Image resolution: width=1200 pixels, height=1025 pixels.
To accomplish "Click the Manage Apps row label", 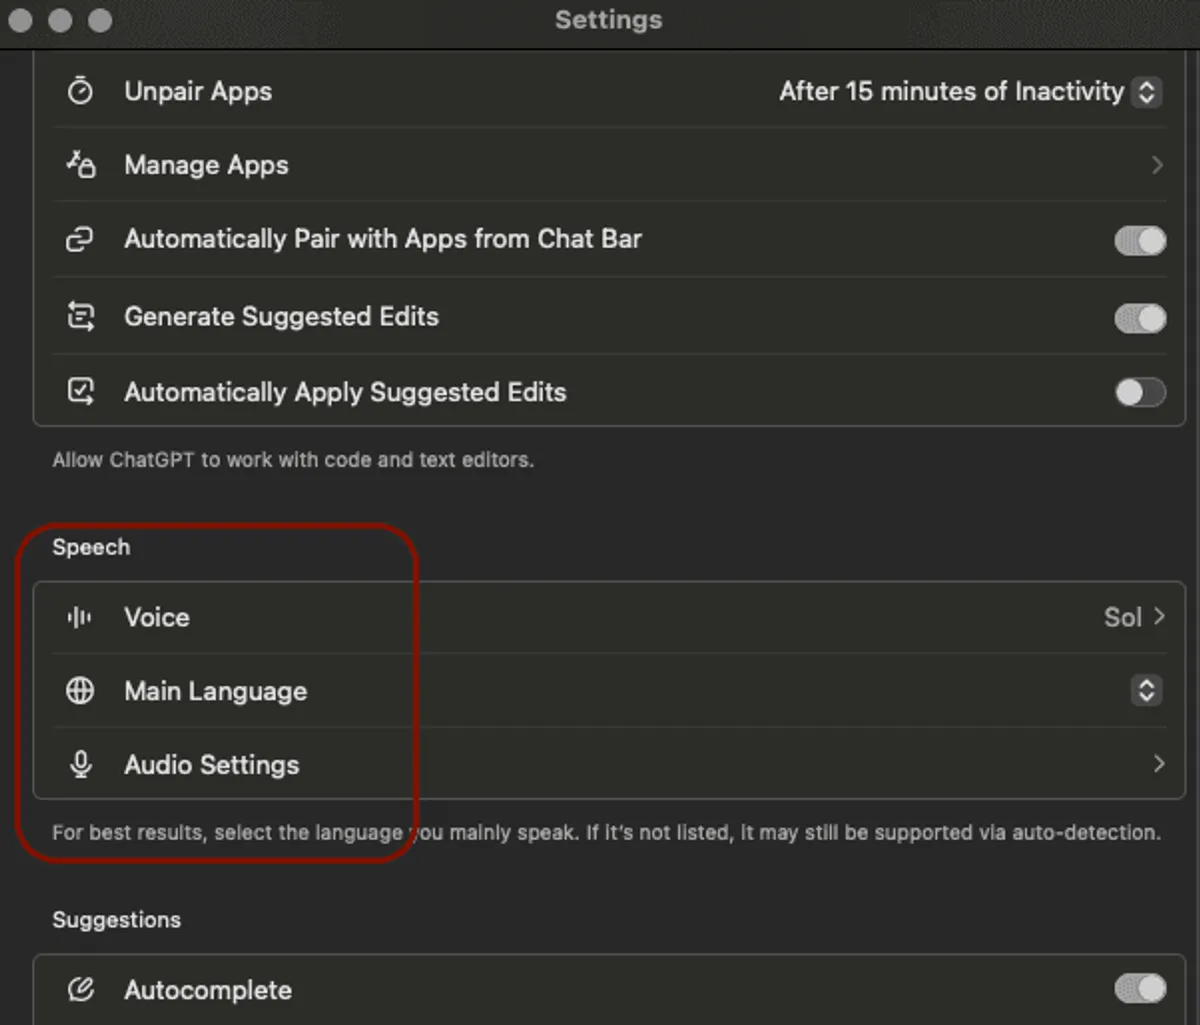I will tap(206, 165).
